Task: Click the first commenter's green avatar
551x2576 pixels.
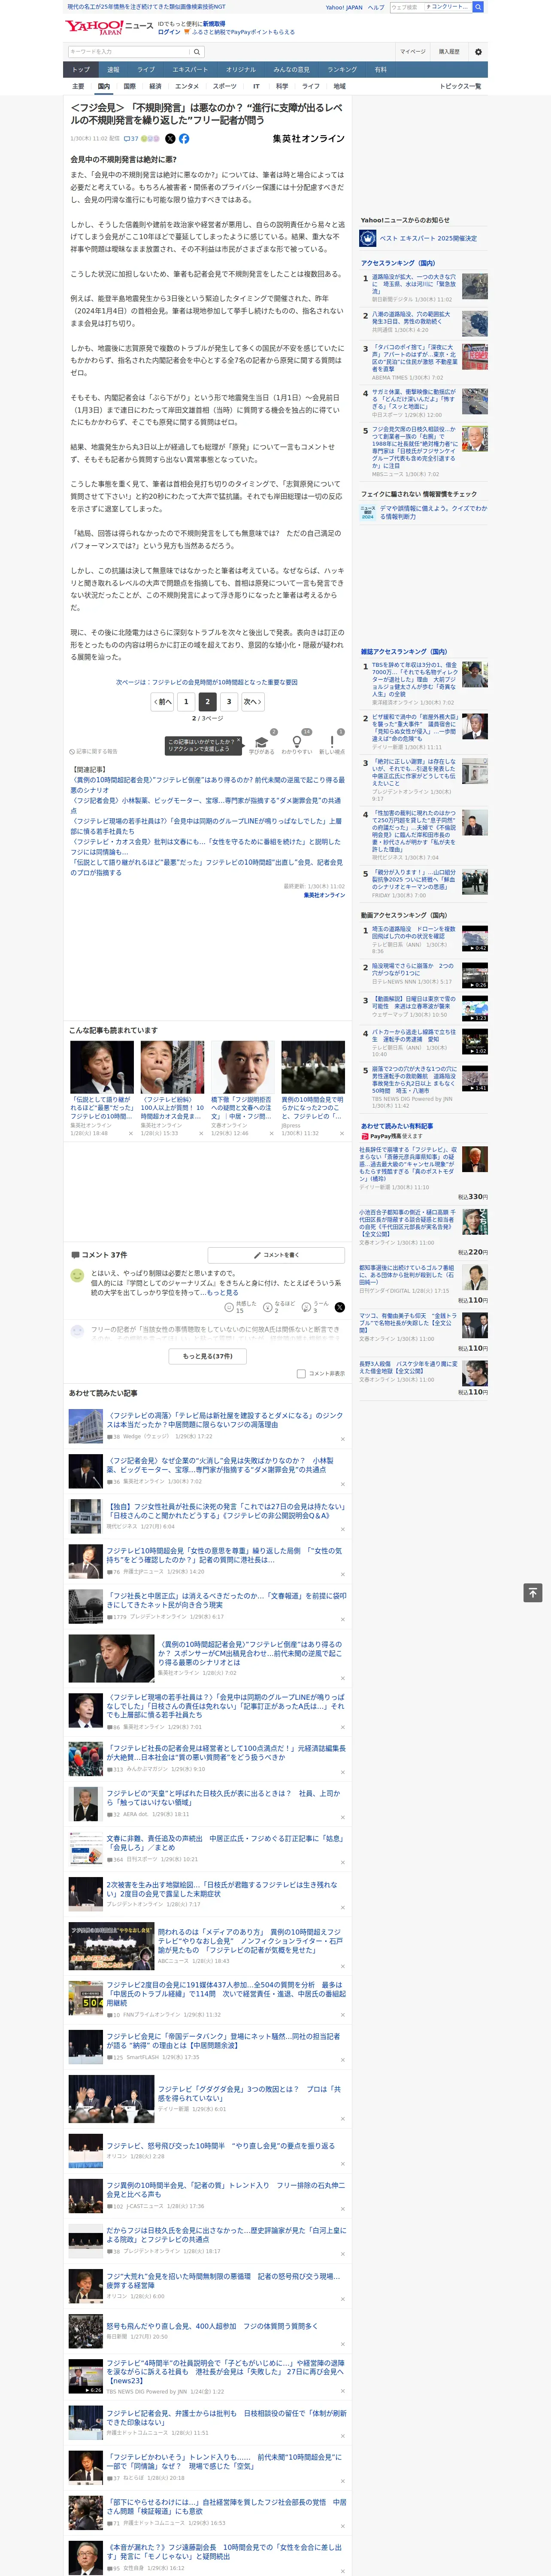Action: [x=77, y=1275]
